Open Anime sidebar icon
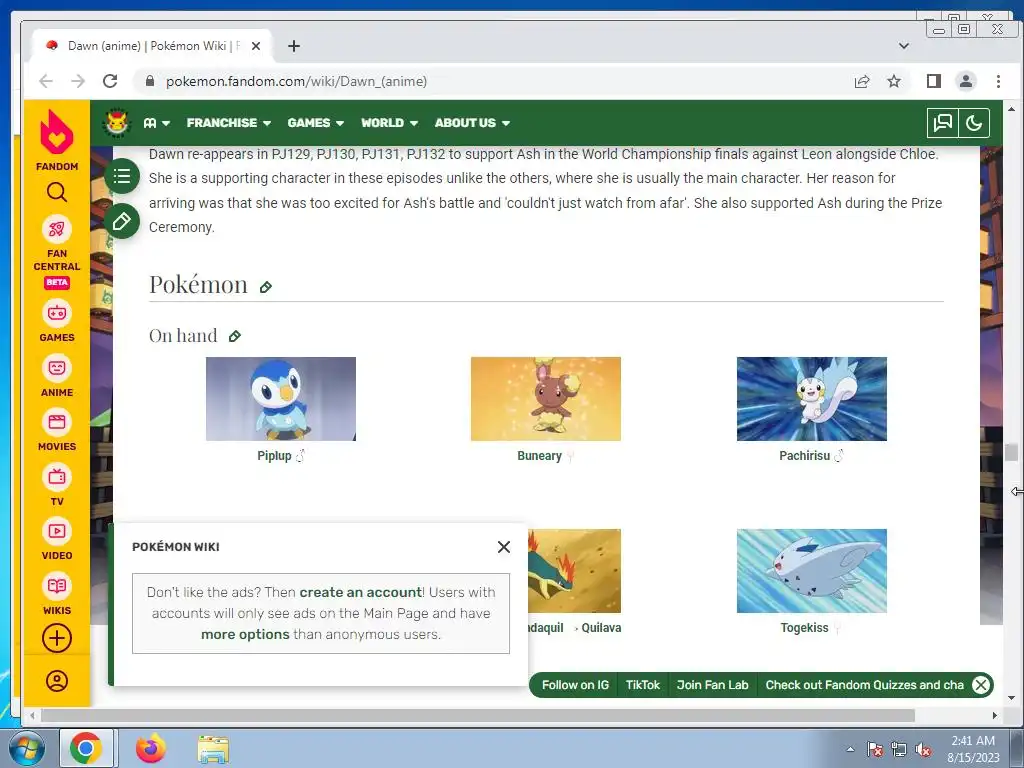The image size is (1024, 768). (x=57, y=368)
